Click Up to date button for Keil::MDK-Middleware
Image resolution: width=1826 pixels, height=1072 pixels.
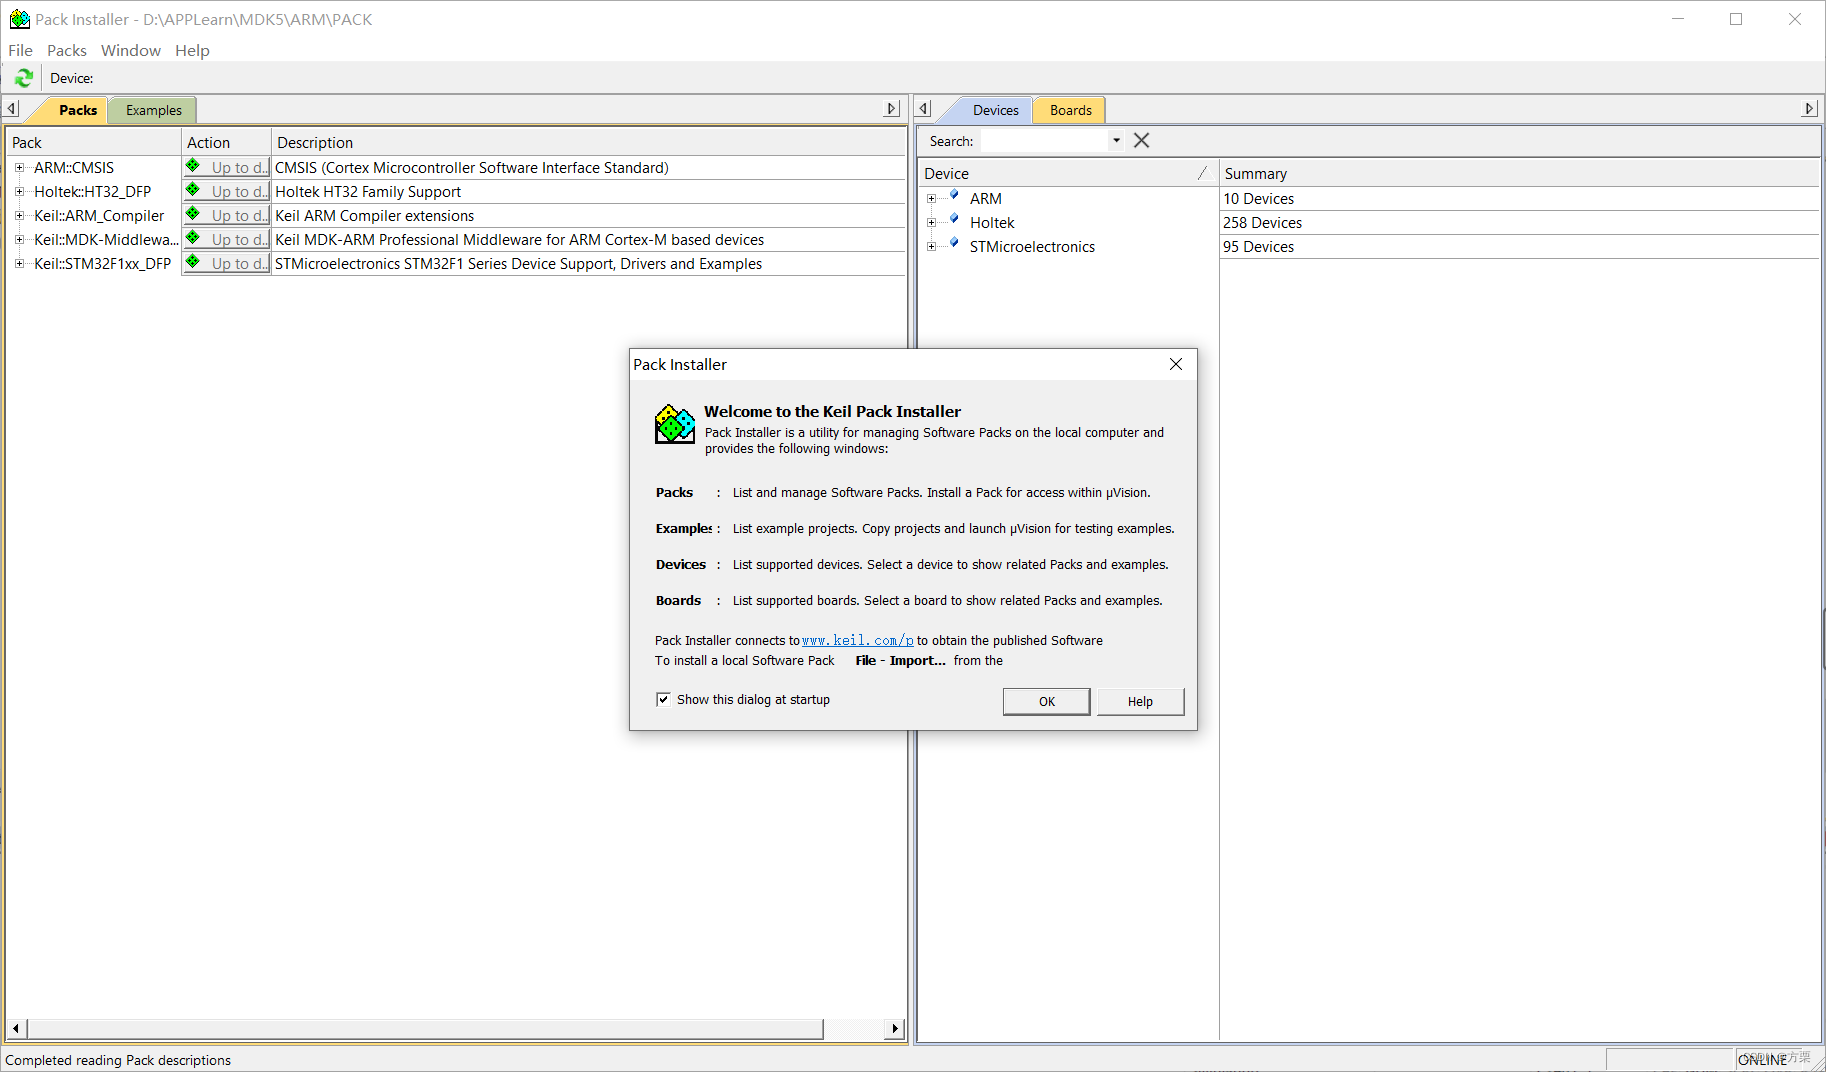[x=227, y=239]
